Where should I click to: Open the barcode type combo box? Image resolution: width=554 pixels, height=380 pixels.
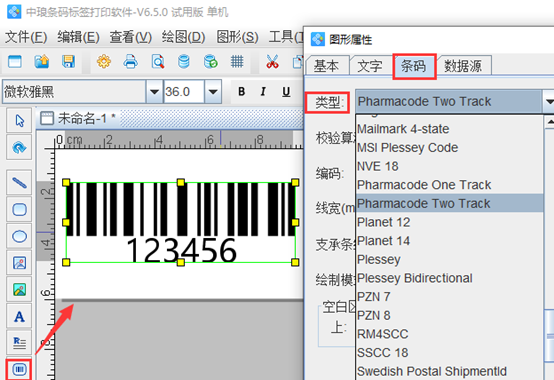455,102
